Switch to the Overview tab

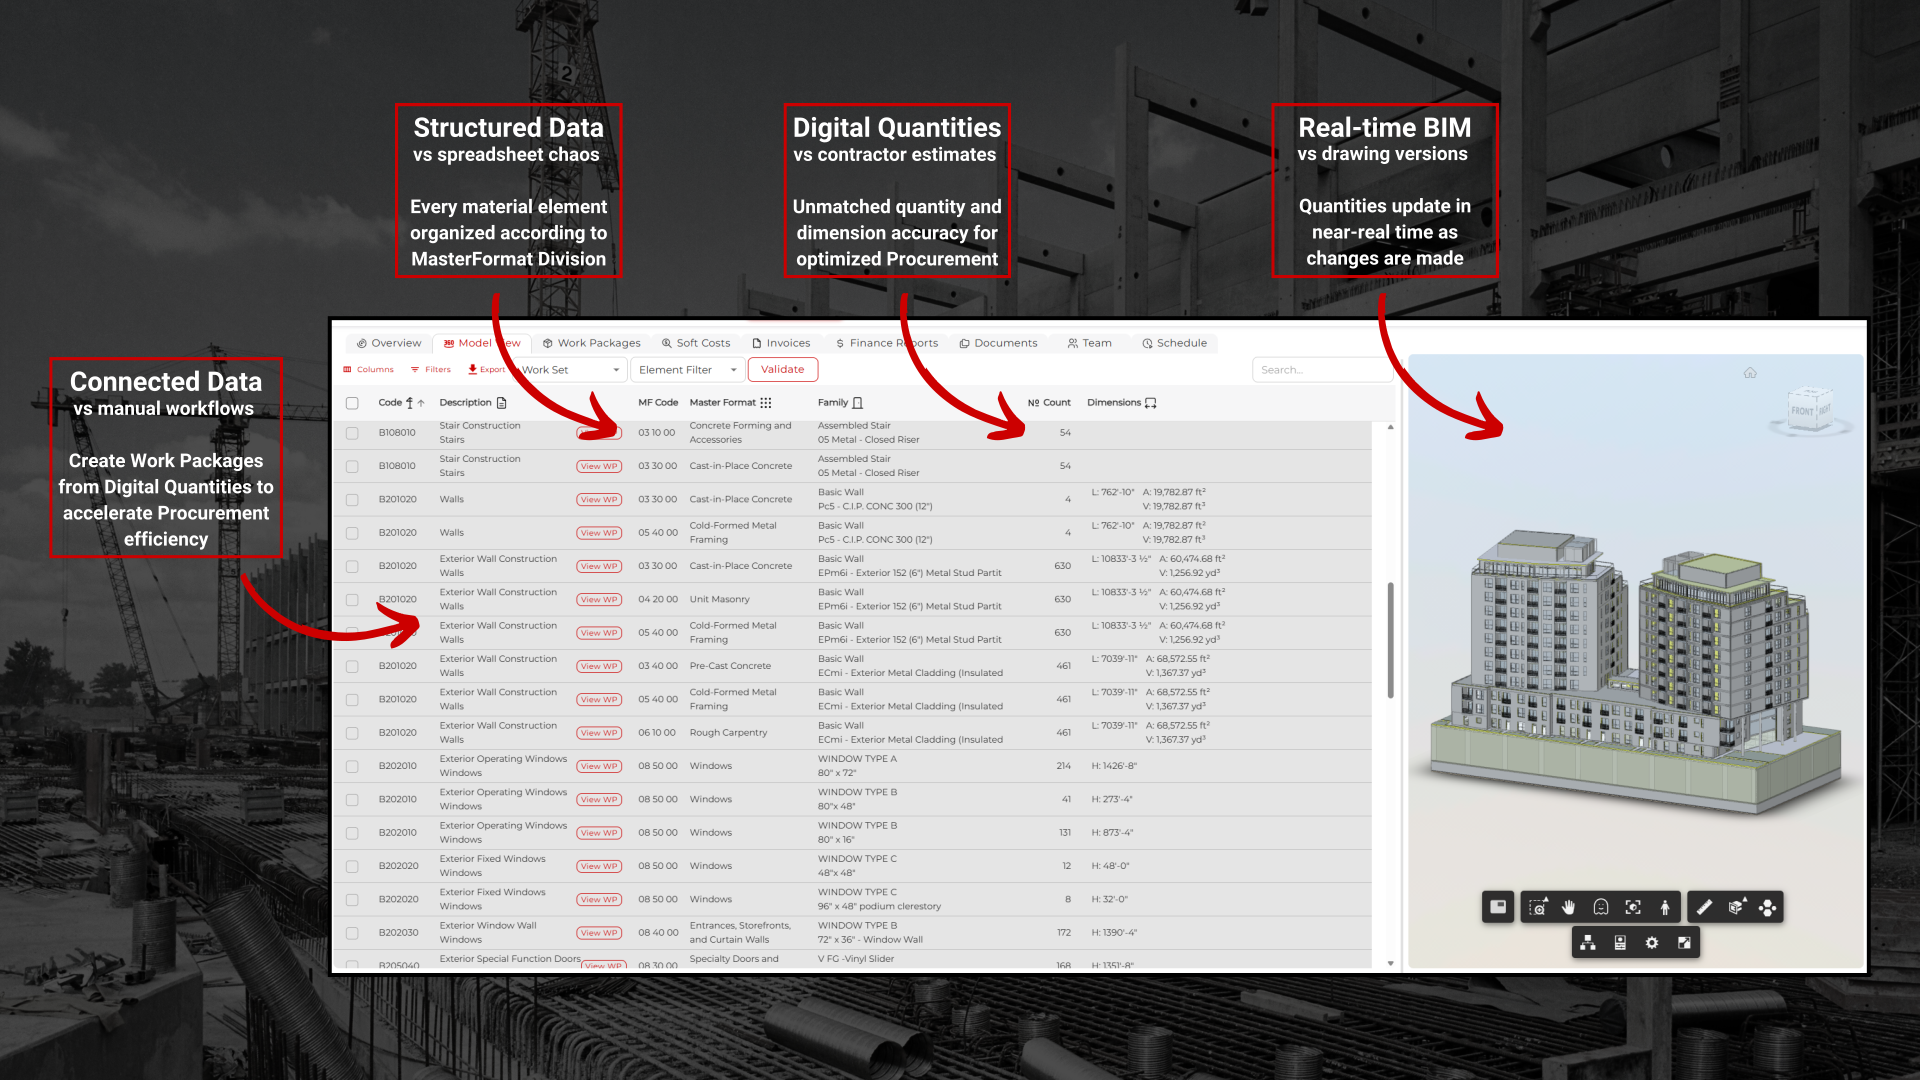[389, 343]
